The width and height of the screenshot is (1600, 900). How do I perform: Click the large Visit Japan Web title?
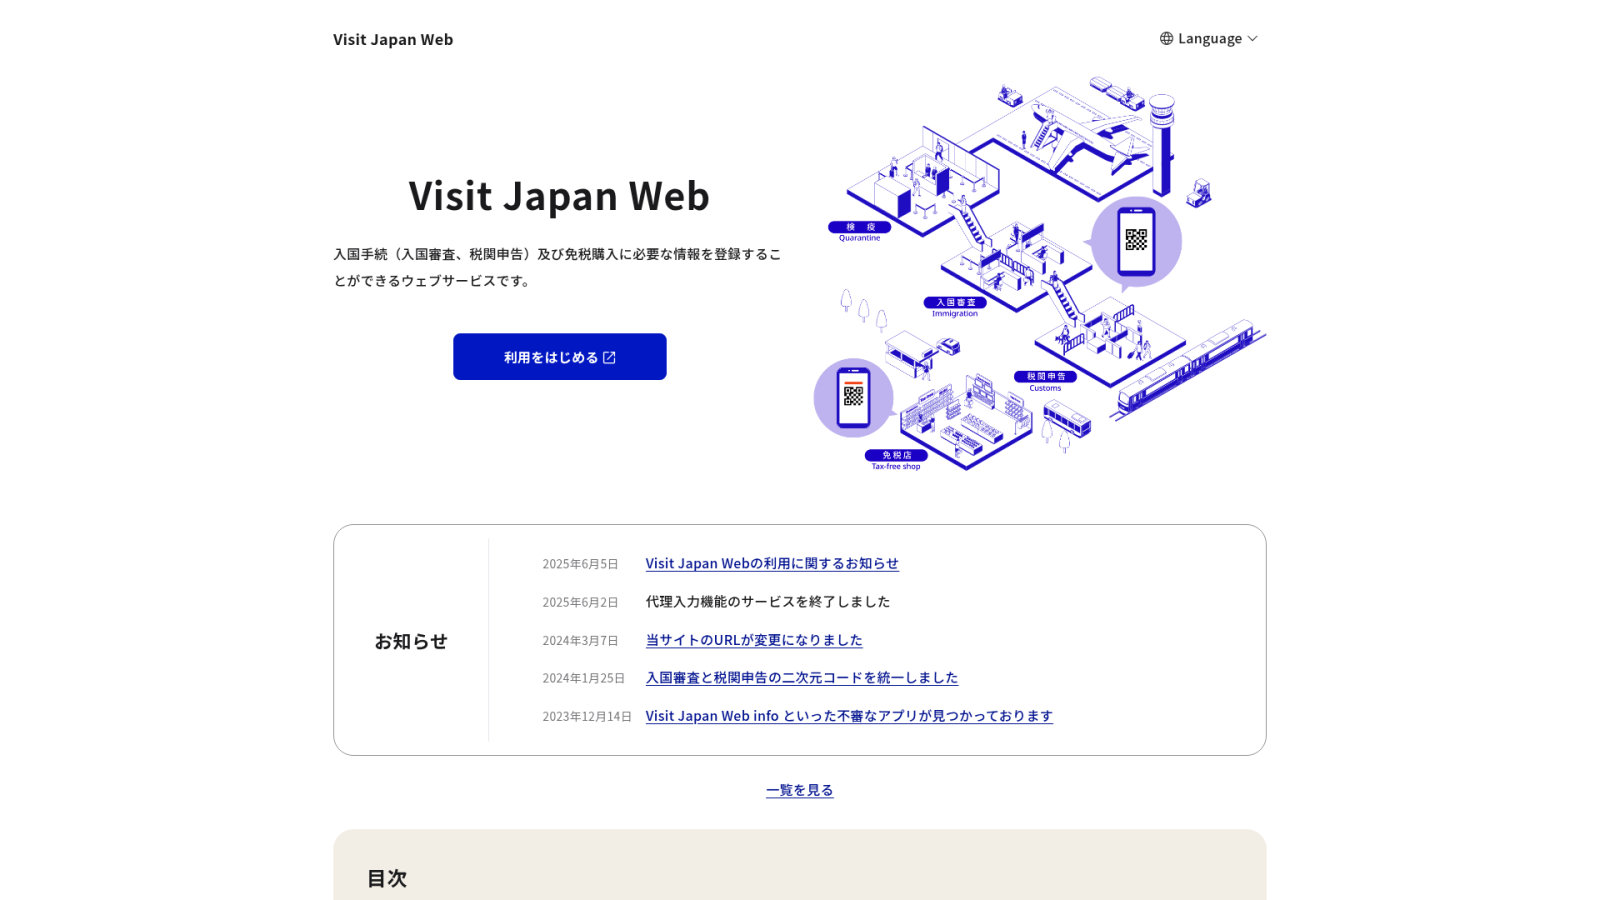tap(559, 196)
